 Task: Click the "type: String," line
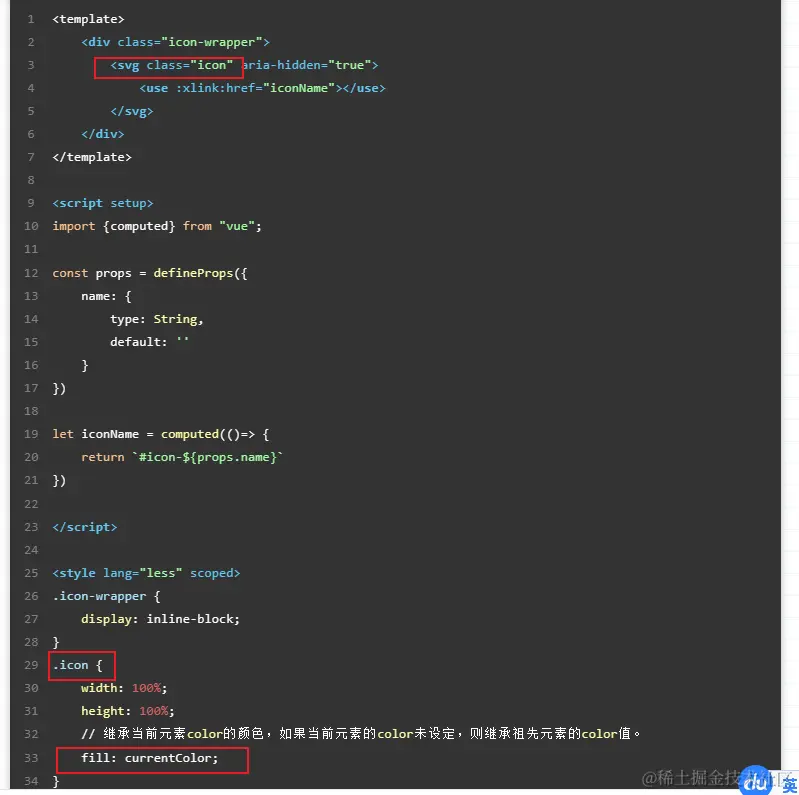pos(157,319)
